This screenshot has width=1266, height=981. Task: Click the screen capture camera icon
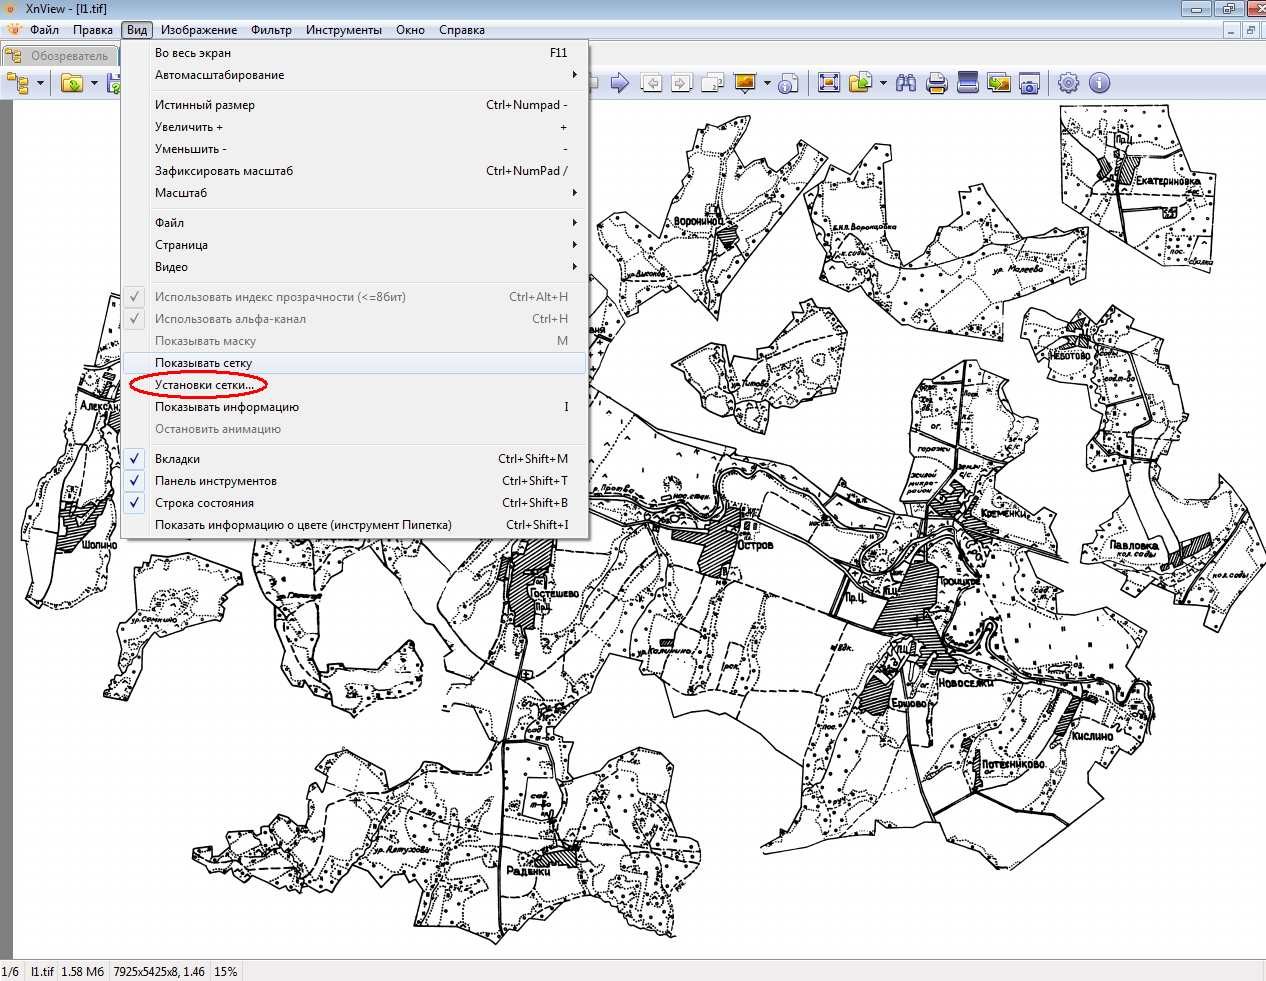click(1030, 83)
